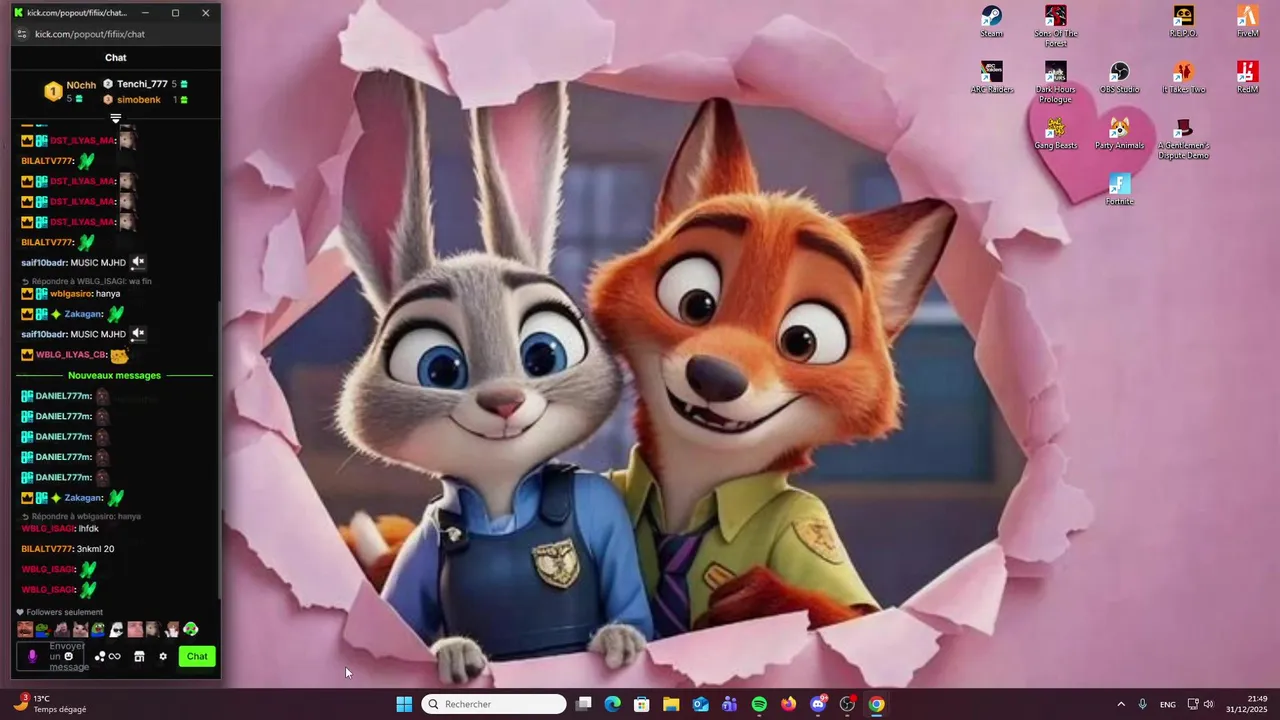Image resolution: width=1280 pixels, height=720 pixels.
Task: Open chat settings gear icon
Action: pyautogui.click(x=163, y=656)
